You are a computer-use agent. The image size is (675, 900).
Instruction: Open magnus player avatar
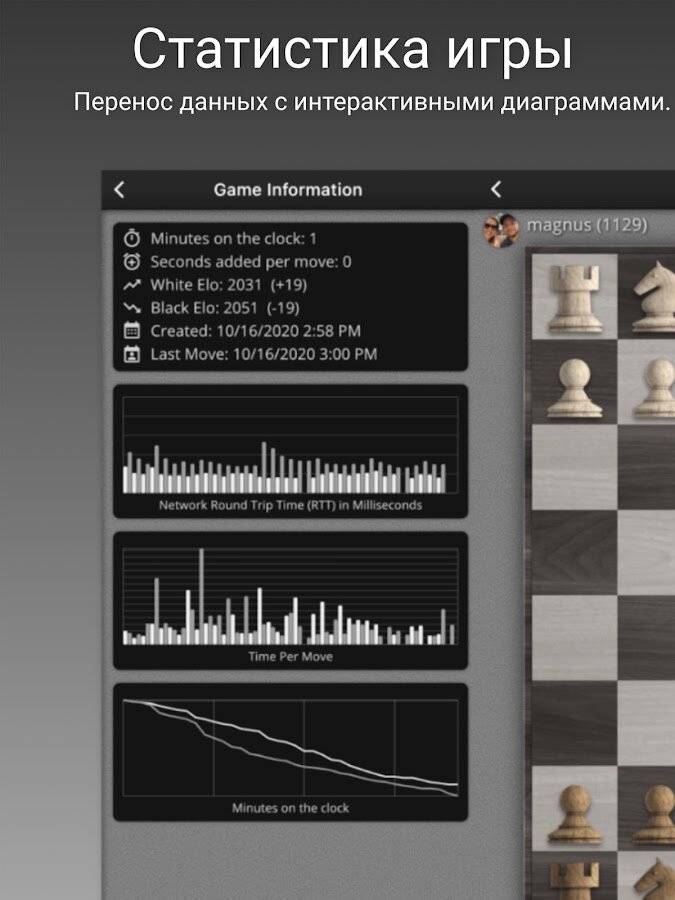click(x=501, y=228)
